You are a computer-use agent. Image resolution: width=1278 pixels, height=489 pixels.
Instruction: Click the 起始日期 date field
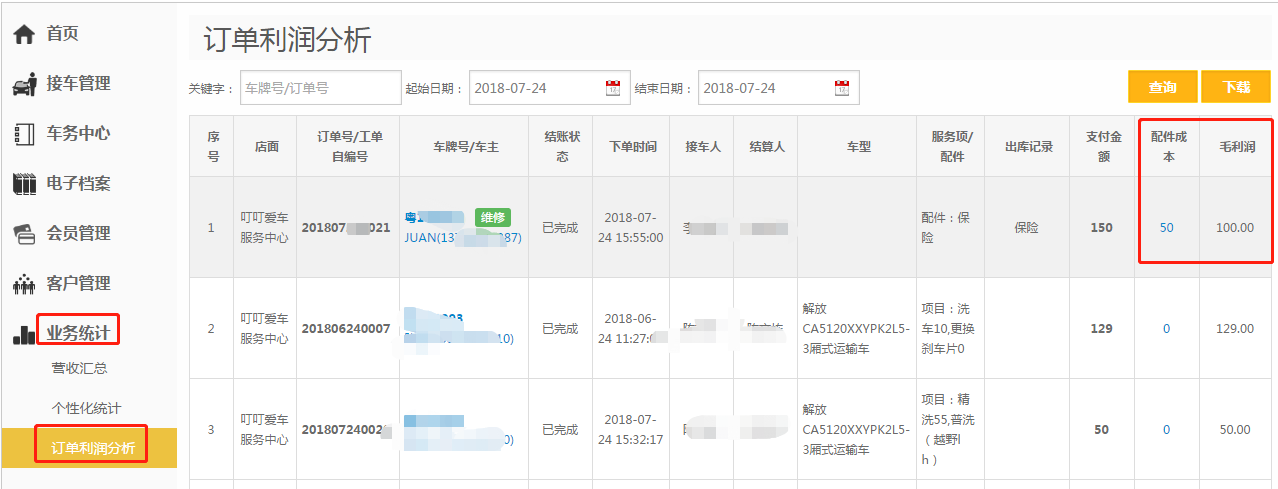click(x=536, y=88)
